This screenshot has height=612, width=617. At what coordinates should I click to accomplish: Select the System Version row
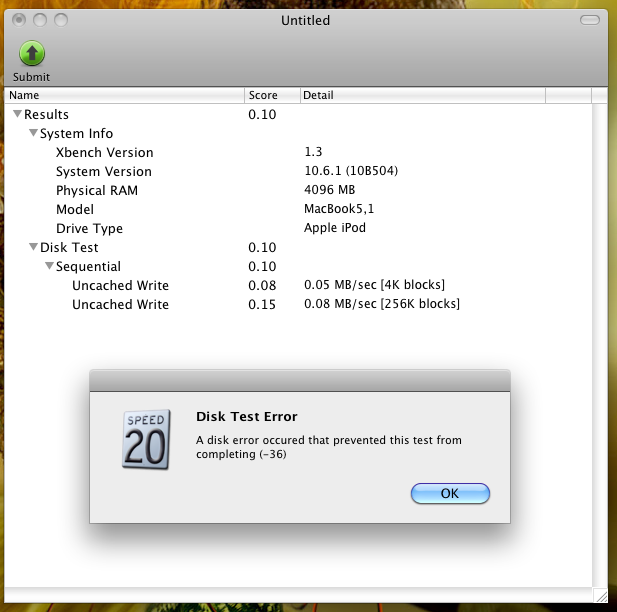298,171
